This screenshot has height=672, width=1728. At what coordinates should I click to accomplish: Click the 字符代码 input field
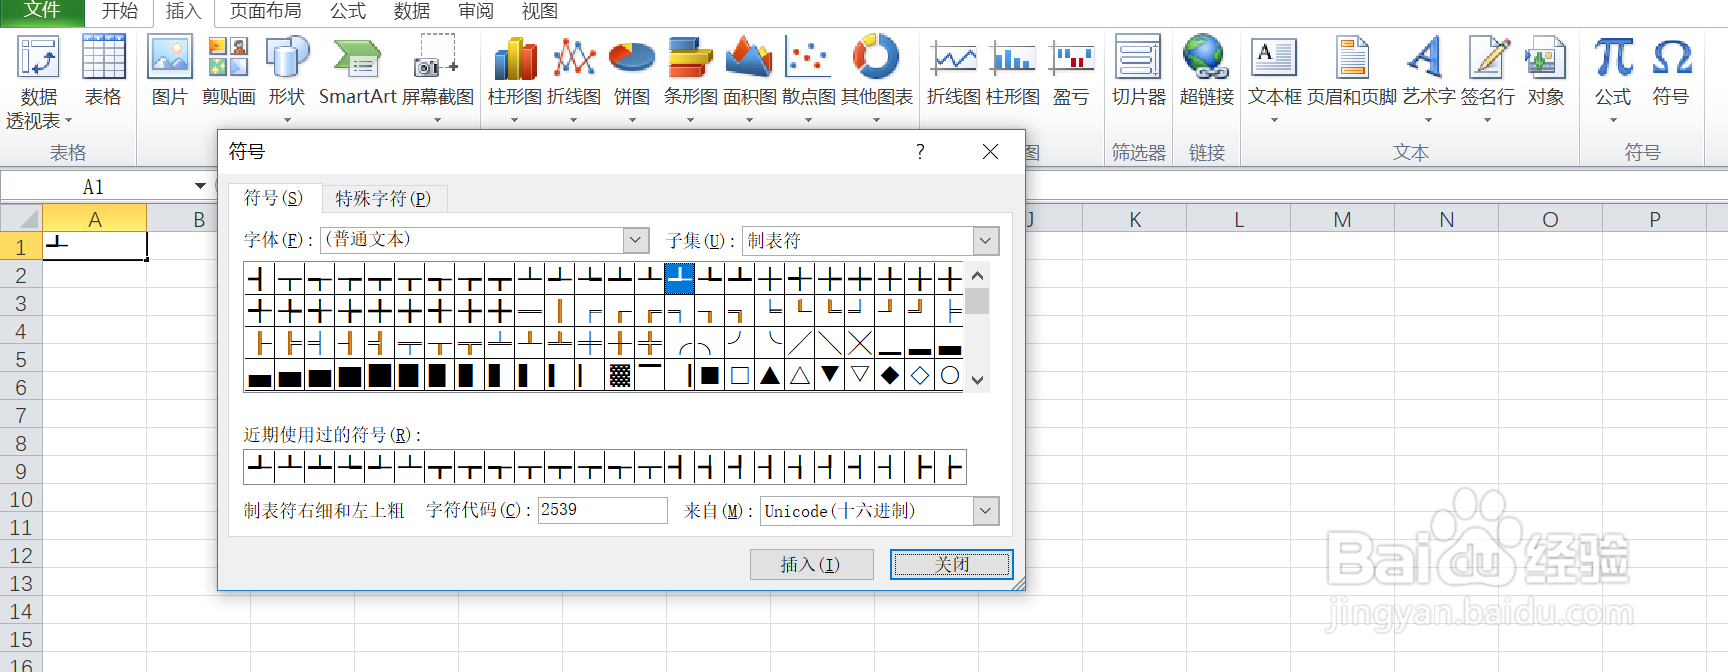[x=602, y=510]
